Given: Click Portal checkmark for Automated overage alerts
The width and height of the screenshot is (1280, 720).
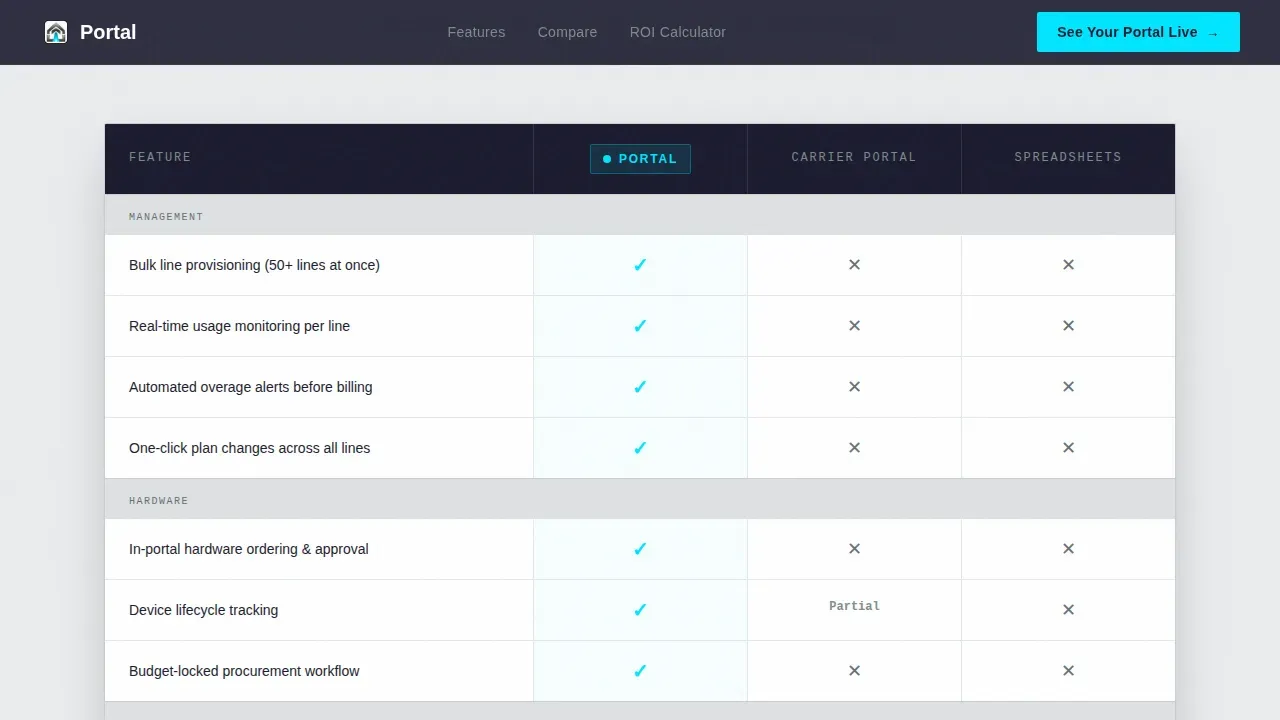Looking at the screenshot, I should [640, 387].
